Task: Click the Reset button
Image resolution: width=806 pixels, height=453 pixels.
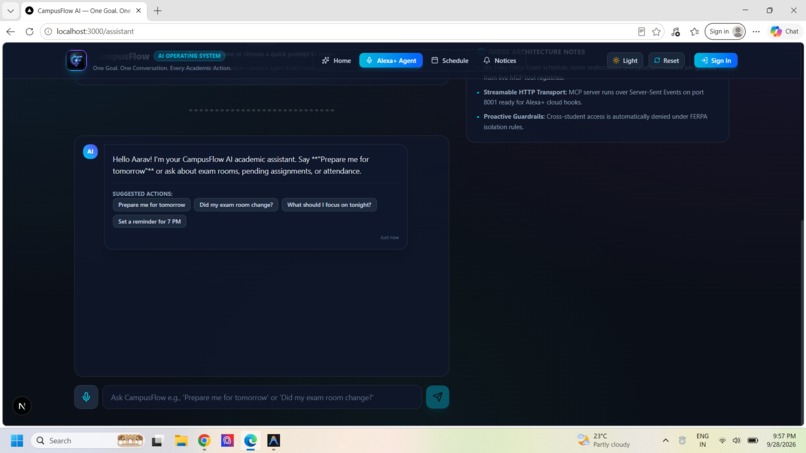Action: click(x=666, y=61)
